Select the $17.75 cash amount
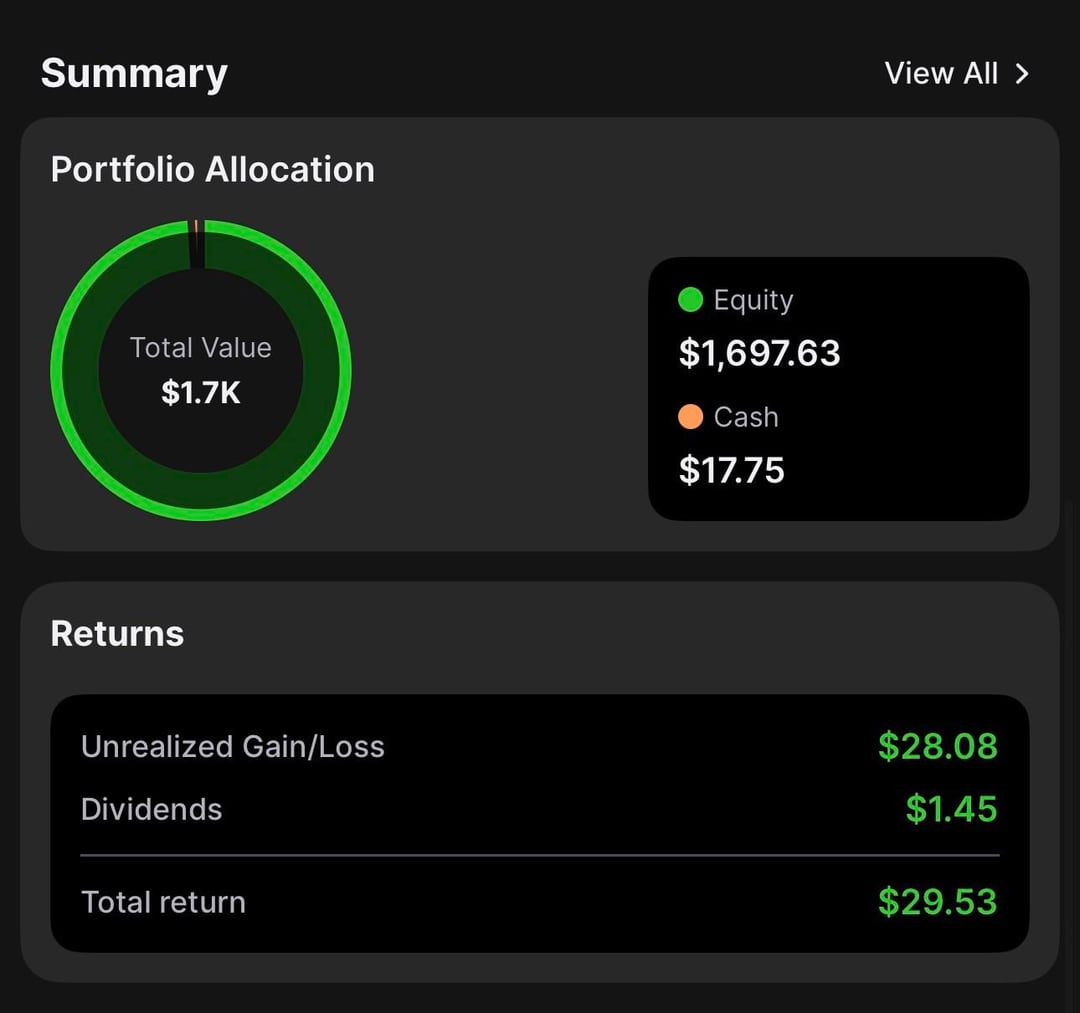This screenshot has height=1013, width=1080. pos(731,470)
